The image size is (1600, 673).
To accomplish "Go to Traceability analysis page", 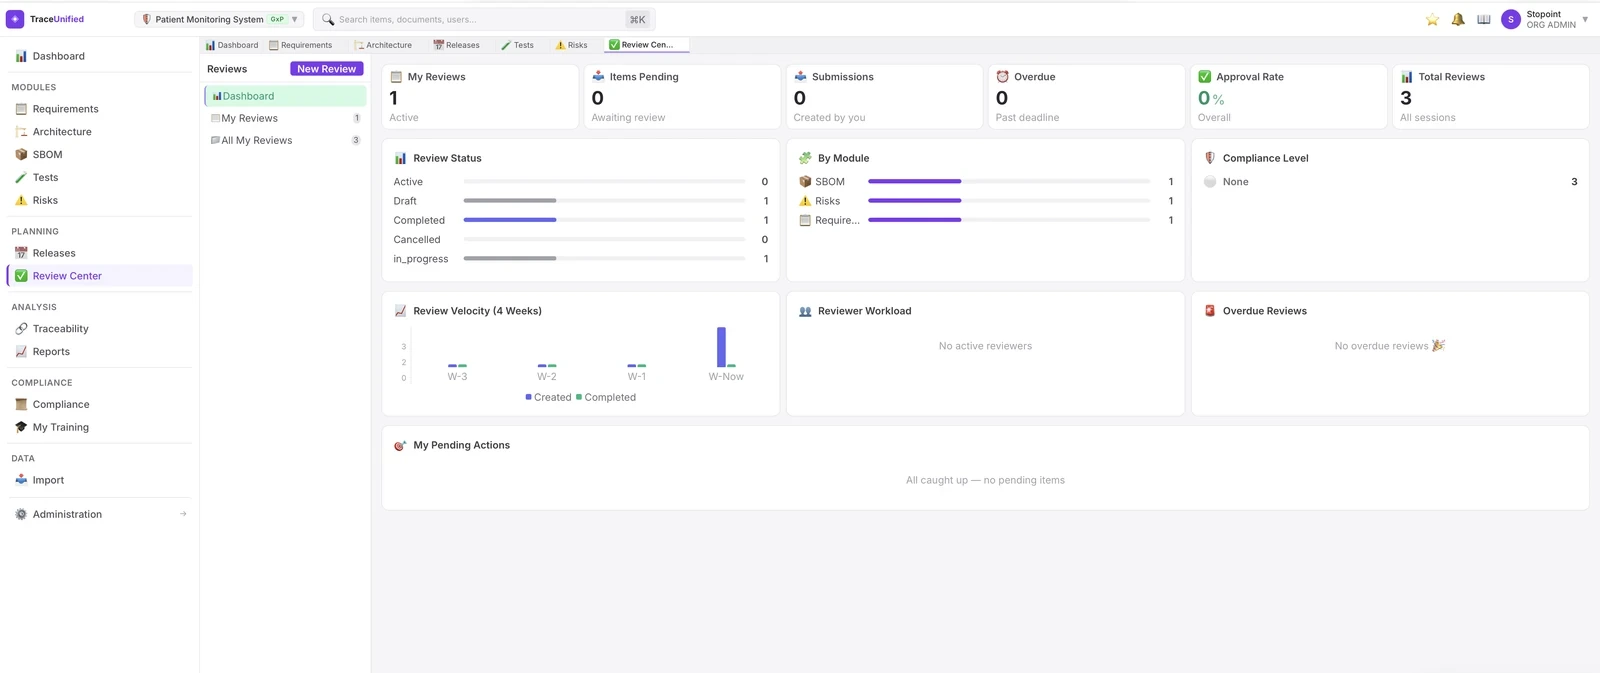I will [99, 329].
